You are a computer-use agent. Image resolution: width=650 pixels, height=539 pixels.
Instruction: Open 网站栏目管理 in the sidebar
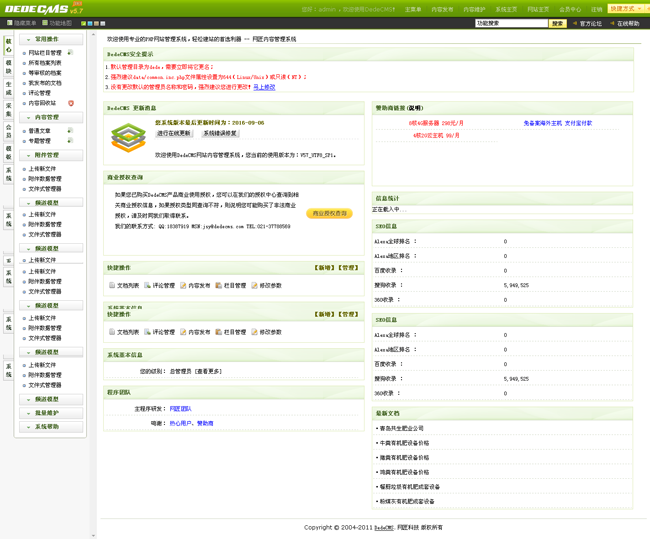point(45,53)
